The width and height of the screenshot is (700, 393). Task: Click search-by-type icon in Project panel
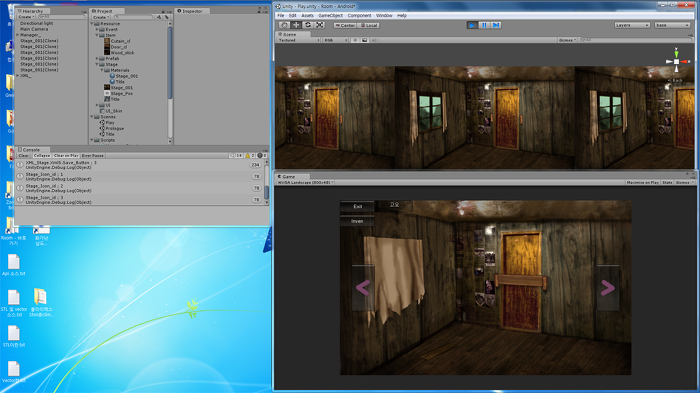pos(159,17)
